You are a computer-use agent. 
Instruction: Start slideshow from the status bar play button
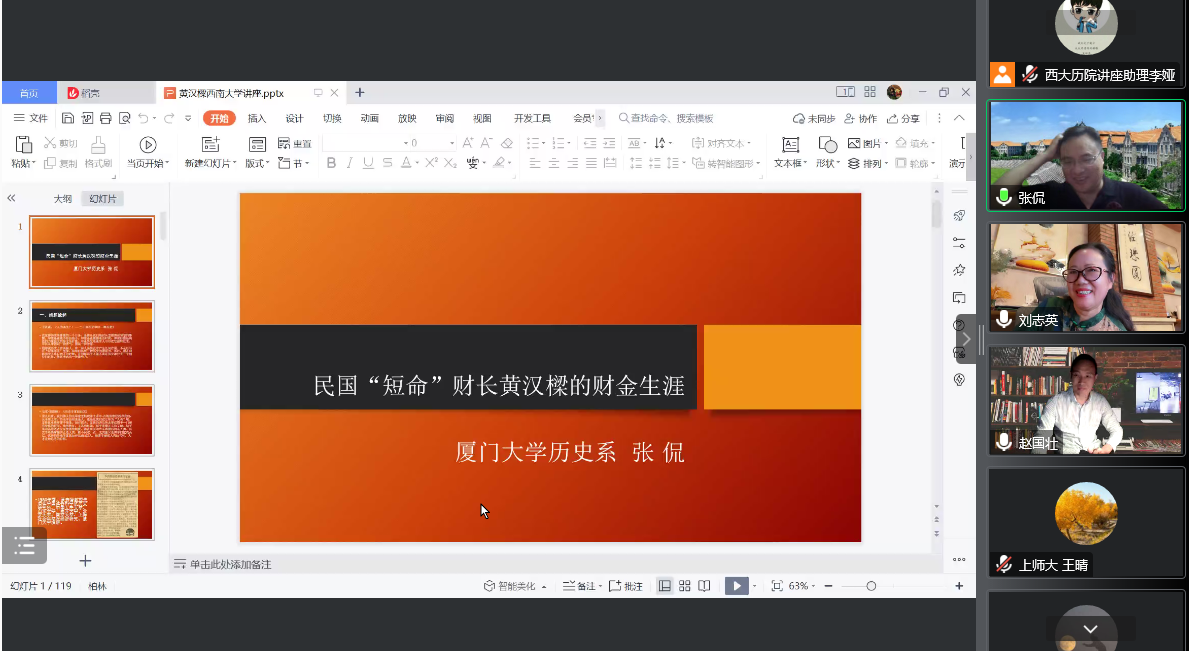pyautogui.click(x=737, y=586)
